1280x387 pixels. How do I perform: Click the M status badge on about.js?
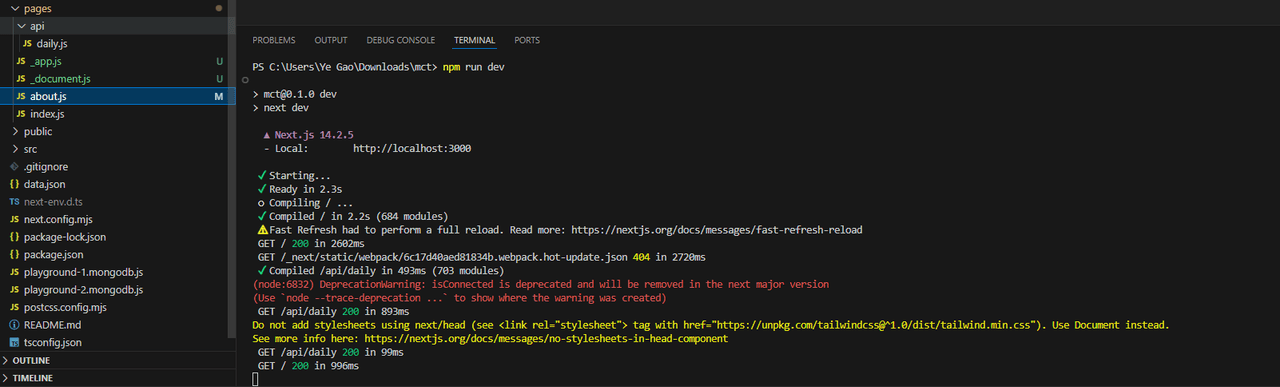point(218,97)
